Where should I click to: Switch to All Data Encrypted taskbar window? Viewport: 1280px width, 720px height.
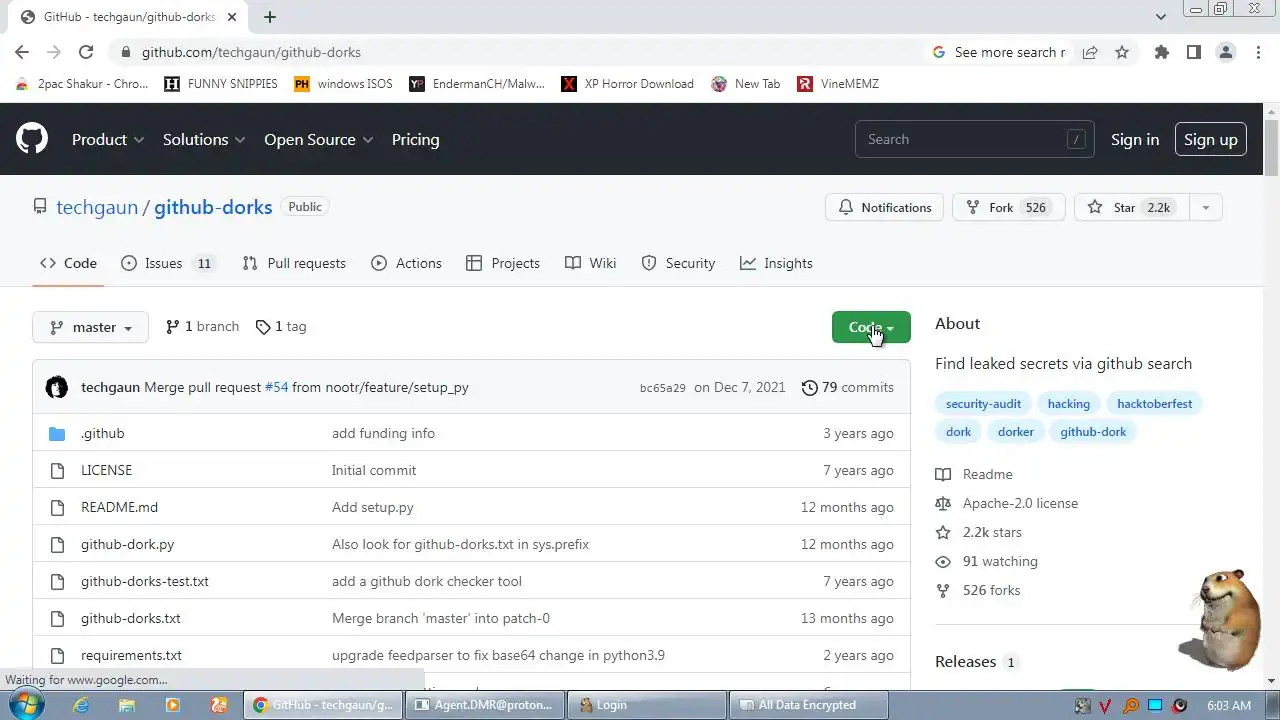pos(808,705)
